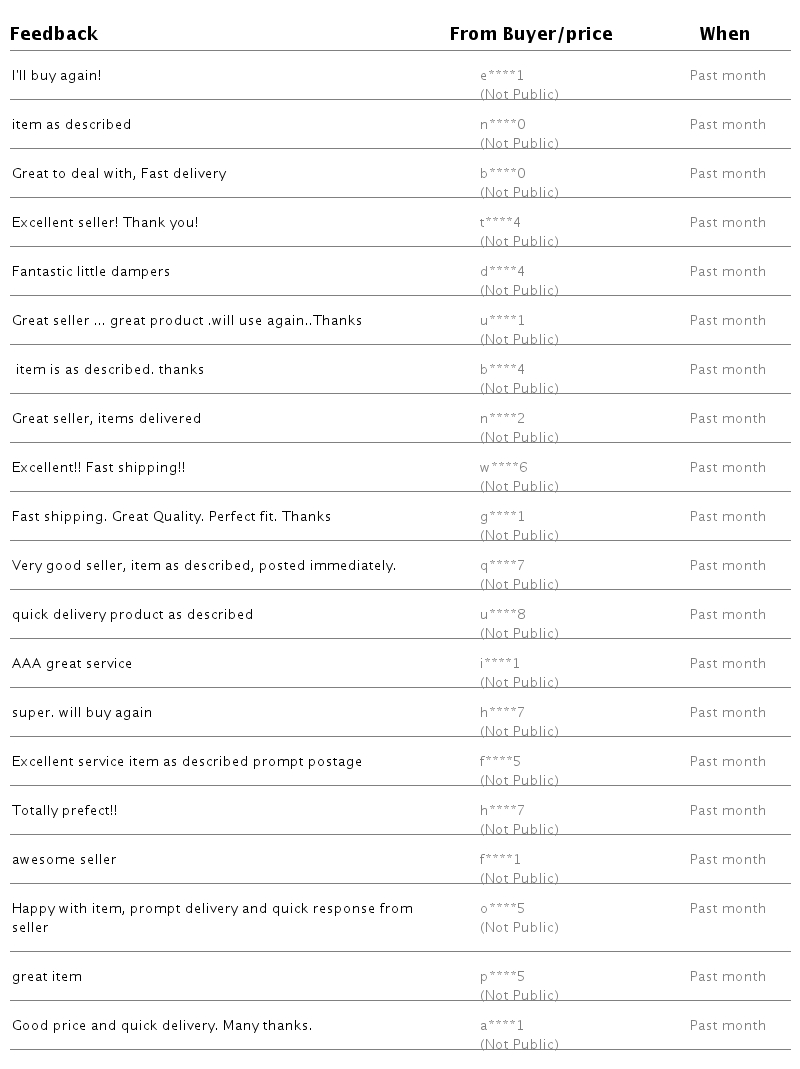
Task: Open buyer e****1 profile link
Action: (x=502, y=75)
